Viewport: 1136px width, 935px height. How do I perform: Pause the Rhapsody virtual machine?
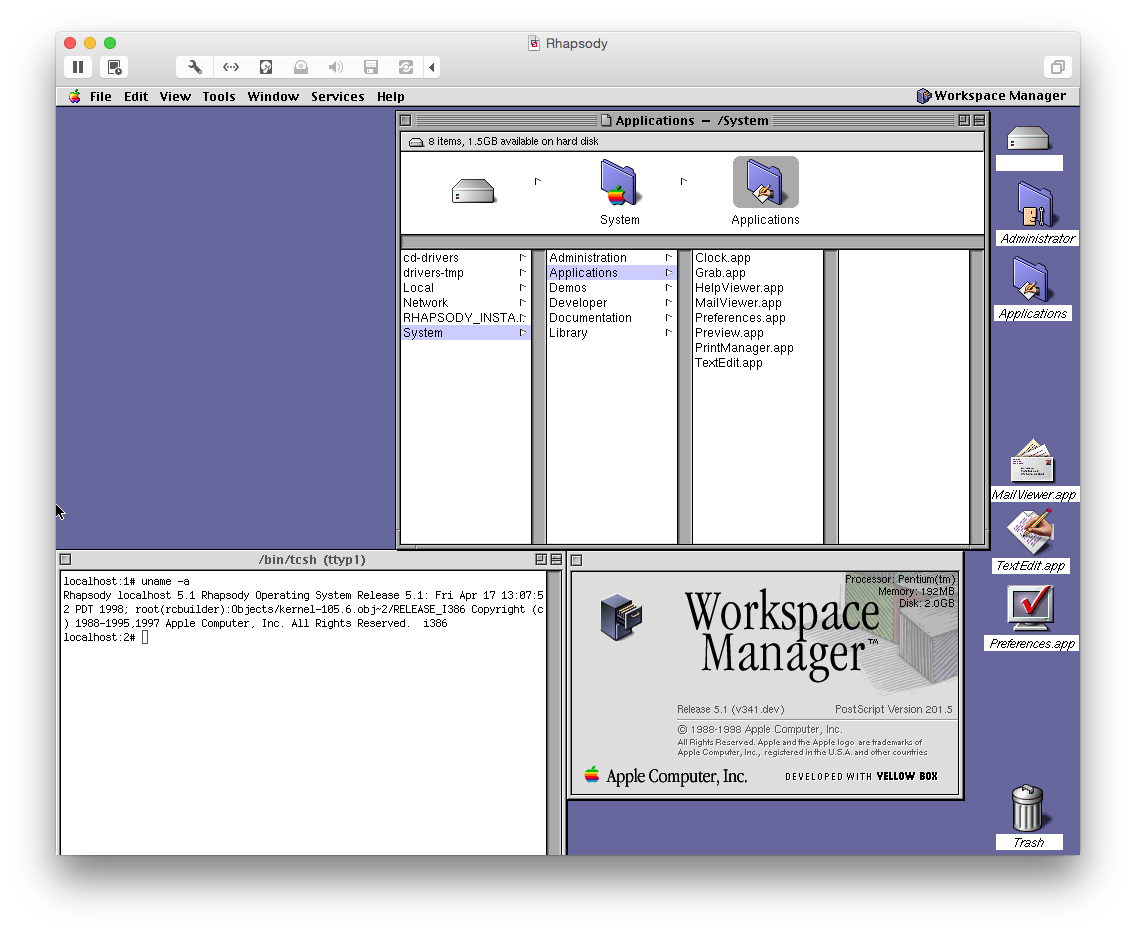pyautogui.click(x=78, y=67)
